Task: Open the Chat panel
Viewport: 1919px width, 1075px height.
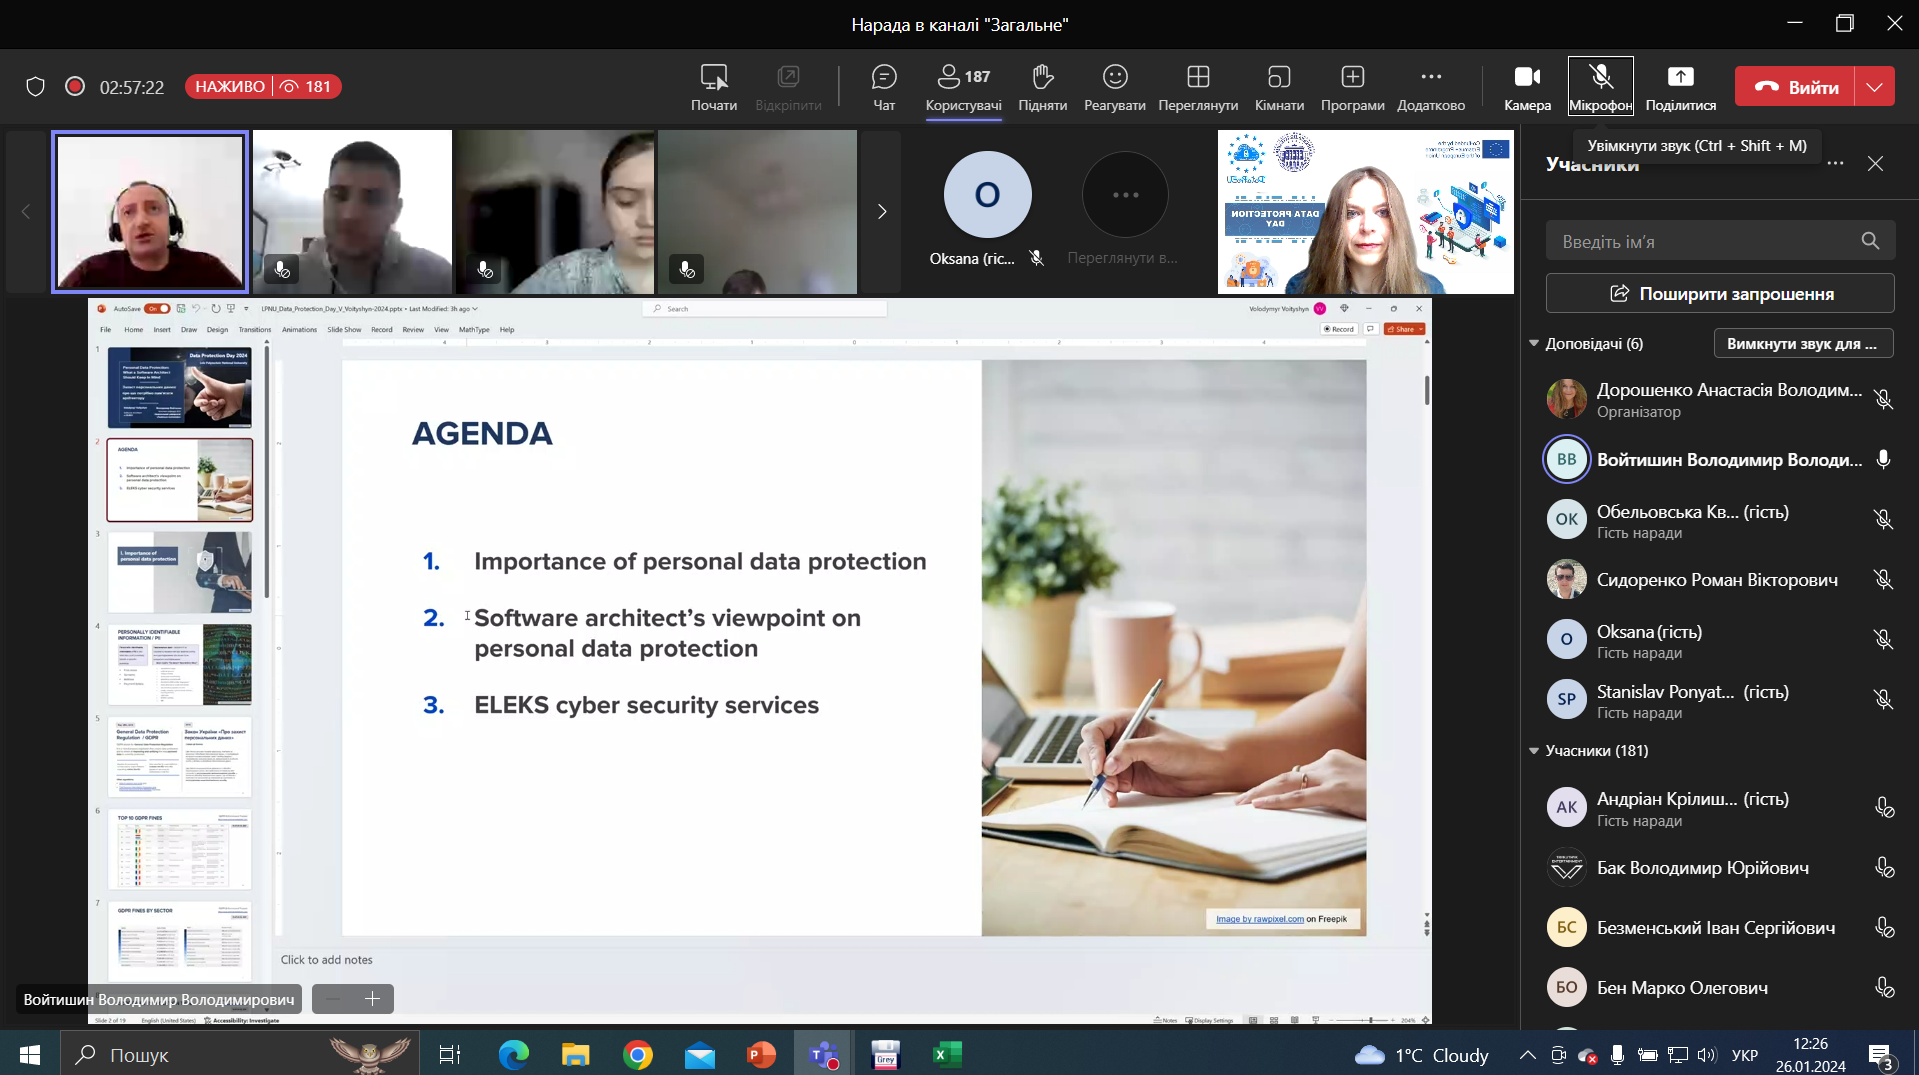Action: (x=883, y=87)
